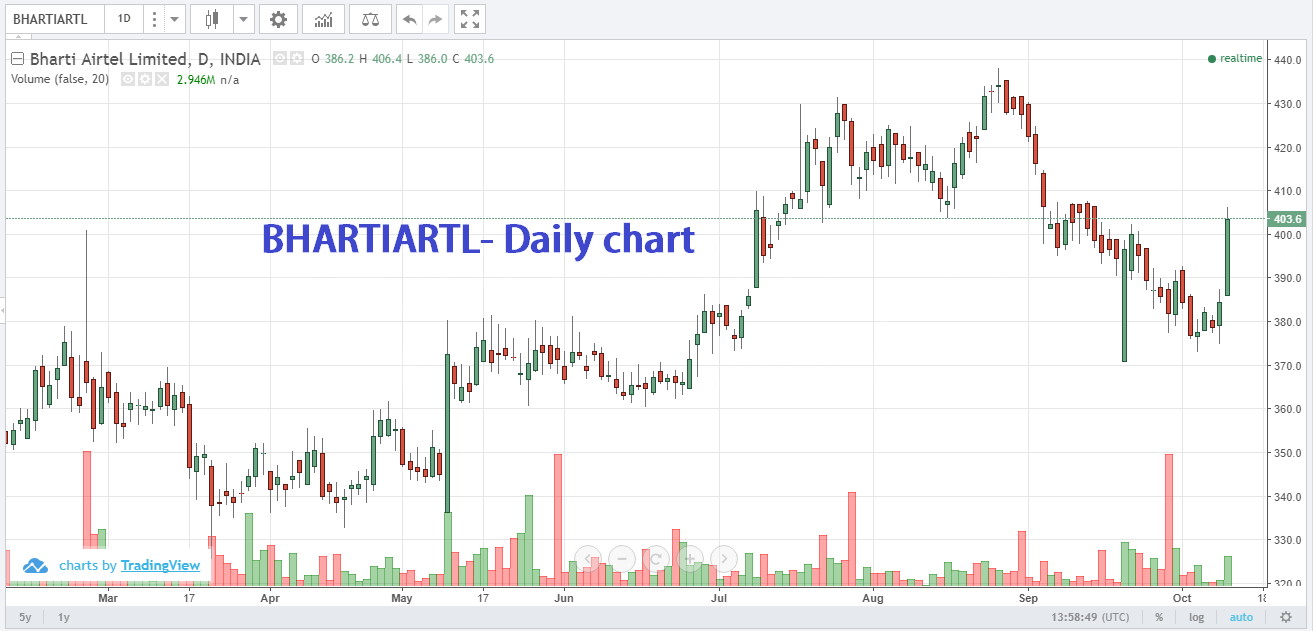Open the indicators icon
Viewport: 1313px width, 631px height.
[324, 18]
